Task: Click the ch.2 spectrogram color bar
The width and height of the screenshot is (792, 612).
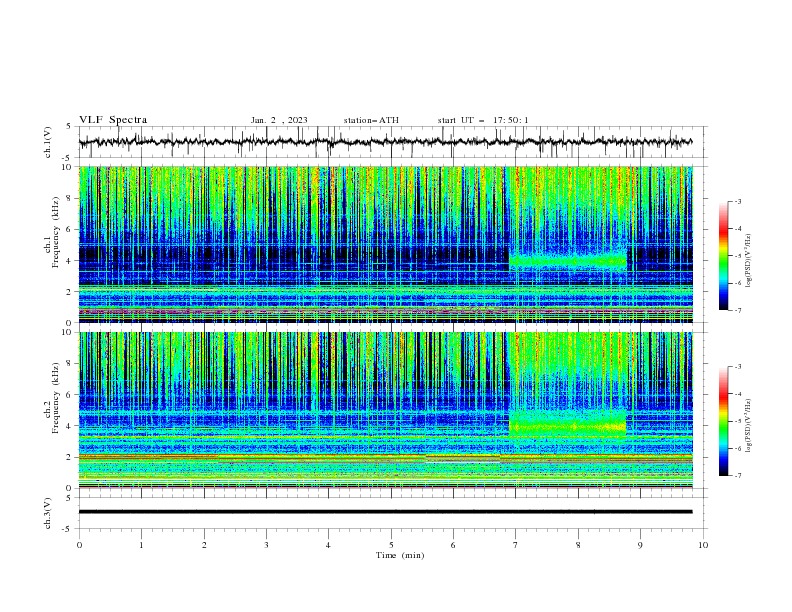Action: pyautogui.click(x=723, y=421)
